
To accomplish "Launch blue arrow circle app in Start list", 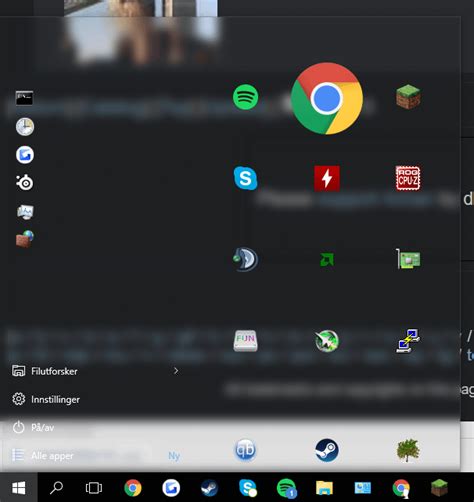I will [x=25, y=155].
